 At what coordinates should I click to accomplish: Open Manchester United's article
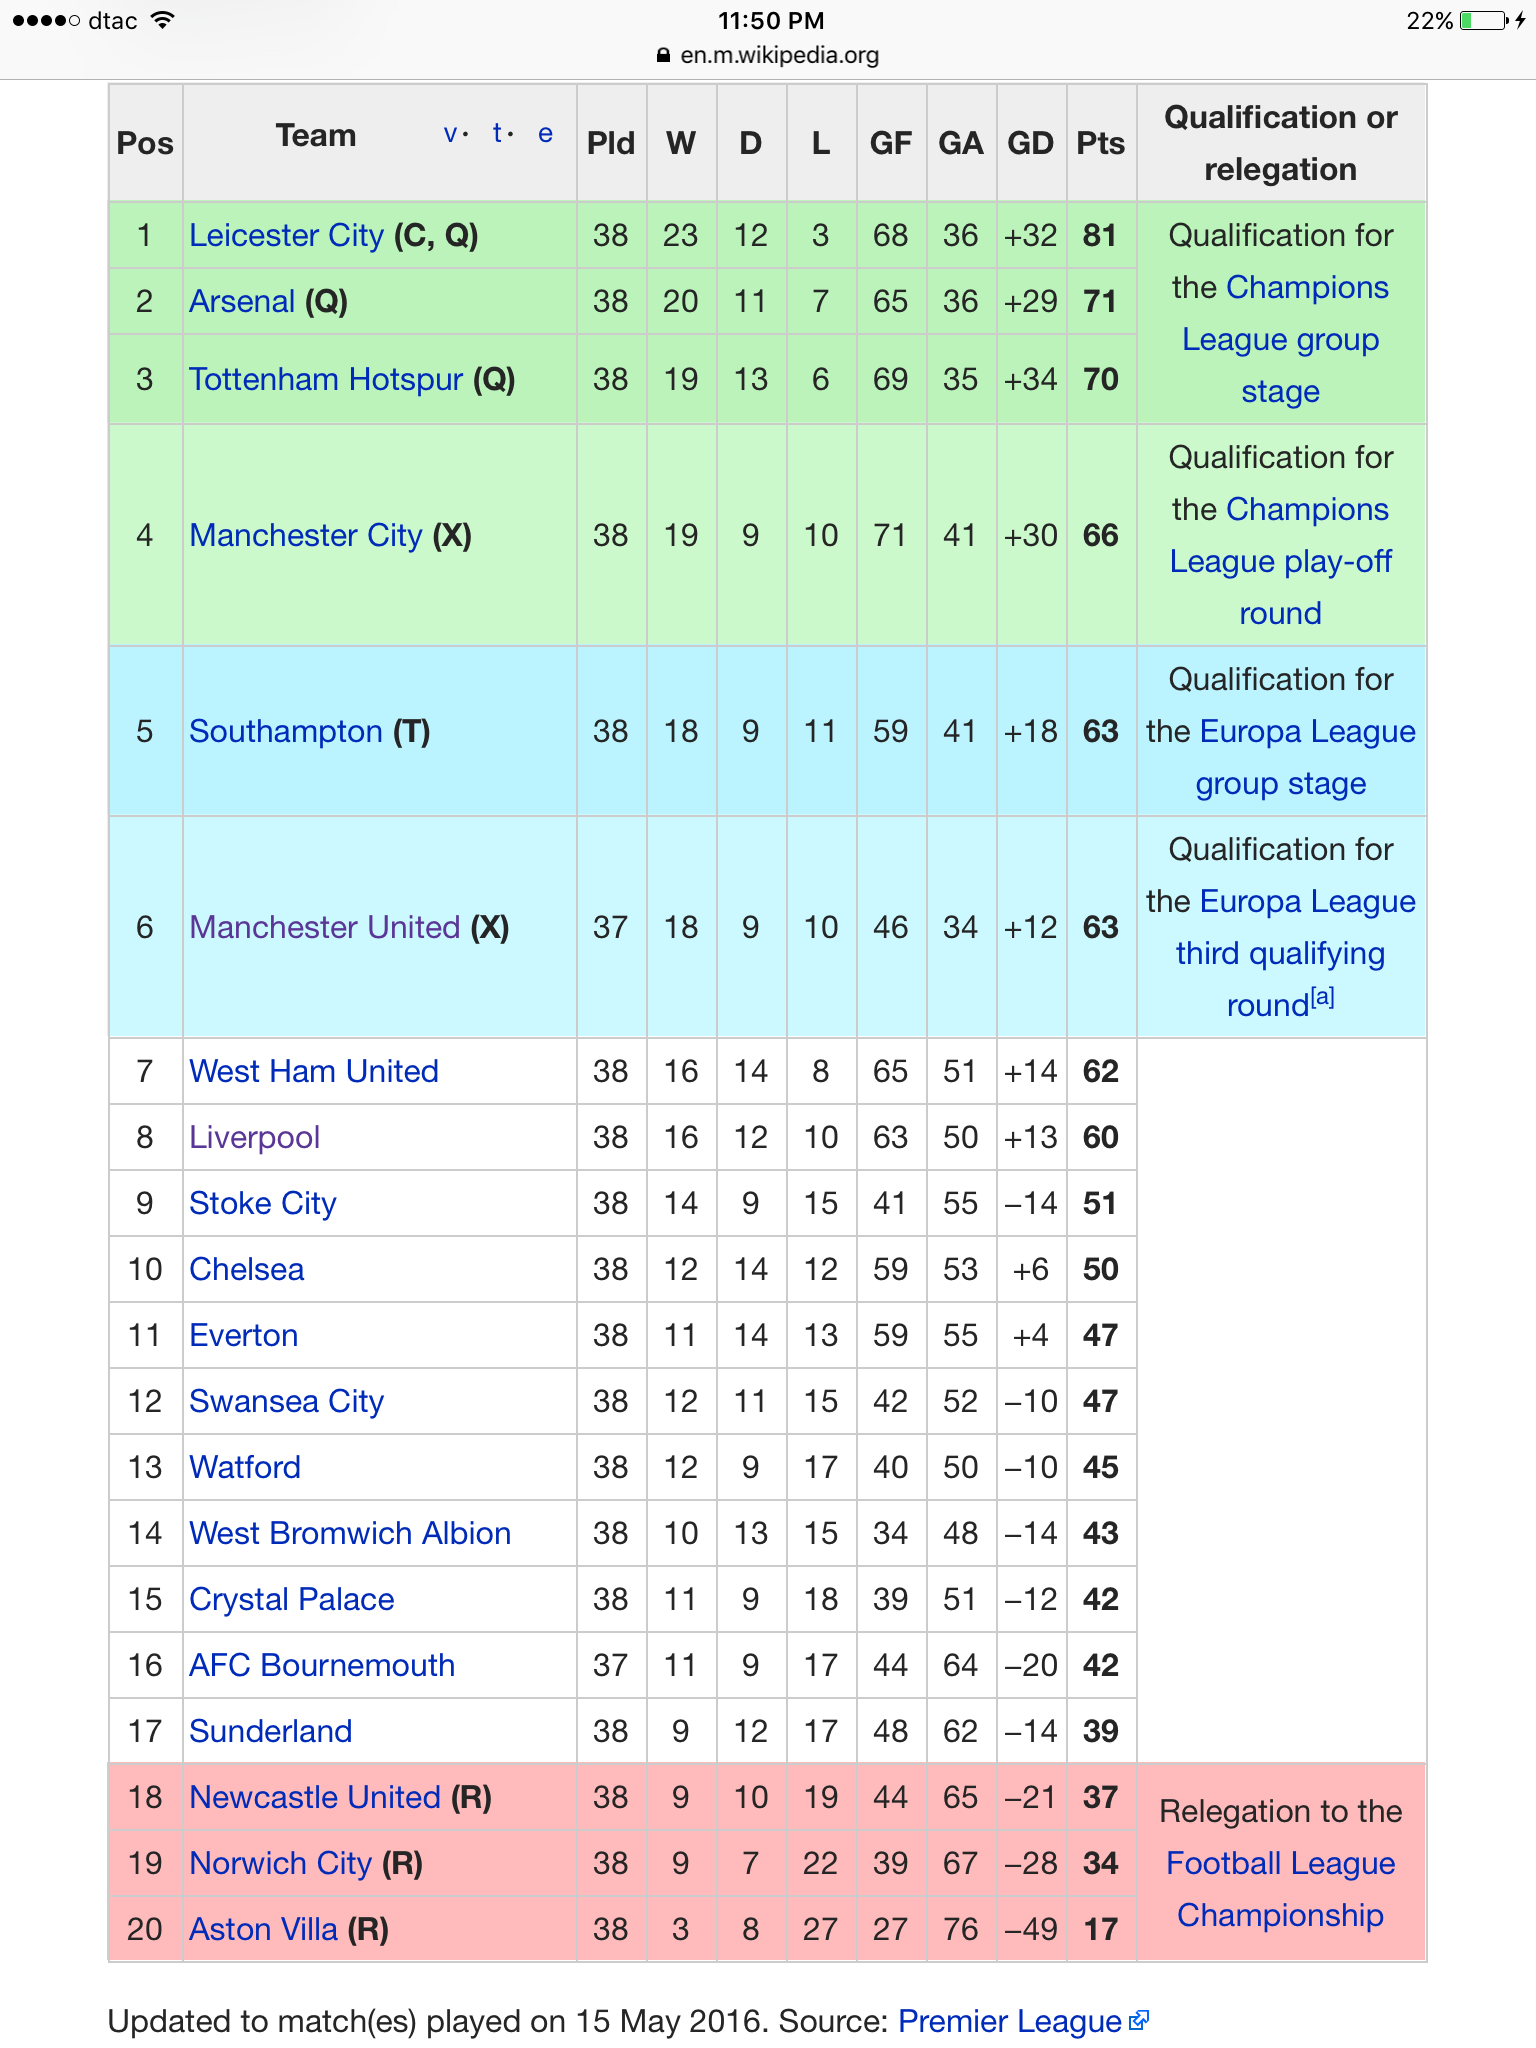coord(324,927)
